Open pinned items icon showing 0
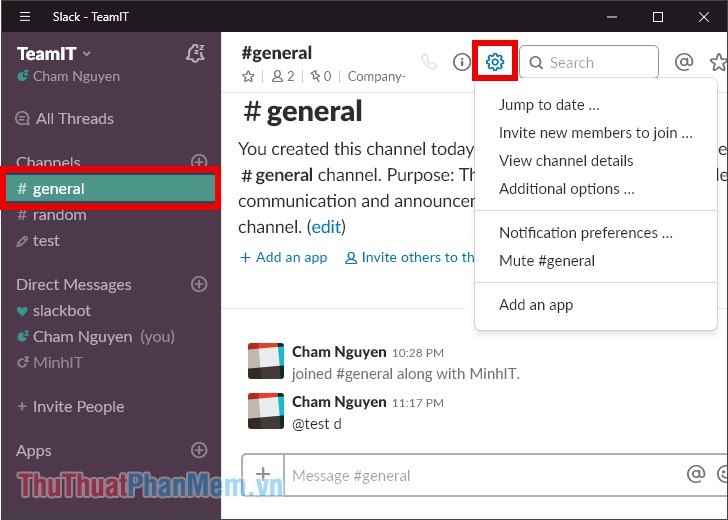Image resolution: width=728 pixels, height=520 pixels. click(320, 76)
